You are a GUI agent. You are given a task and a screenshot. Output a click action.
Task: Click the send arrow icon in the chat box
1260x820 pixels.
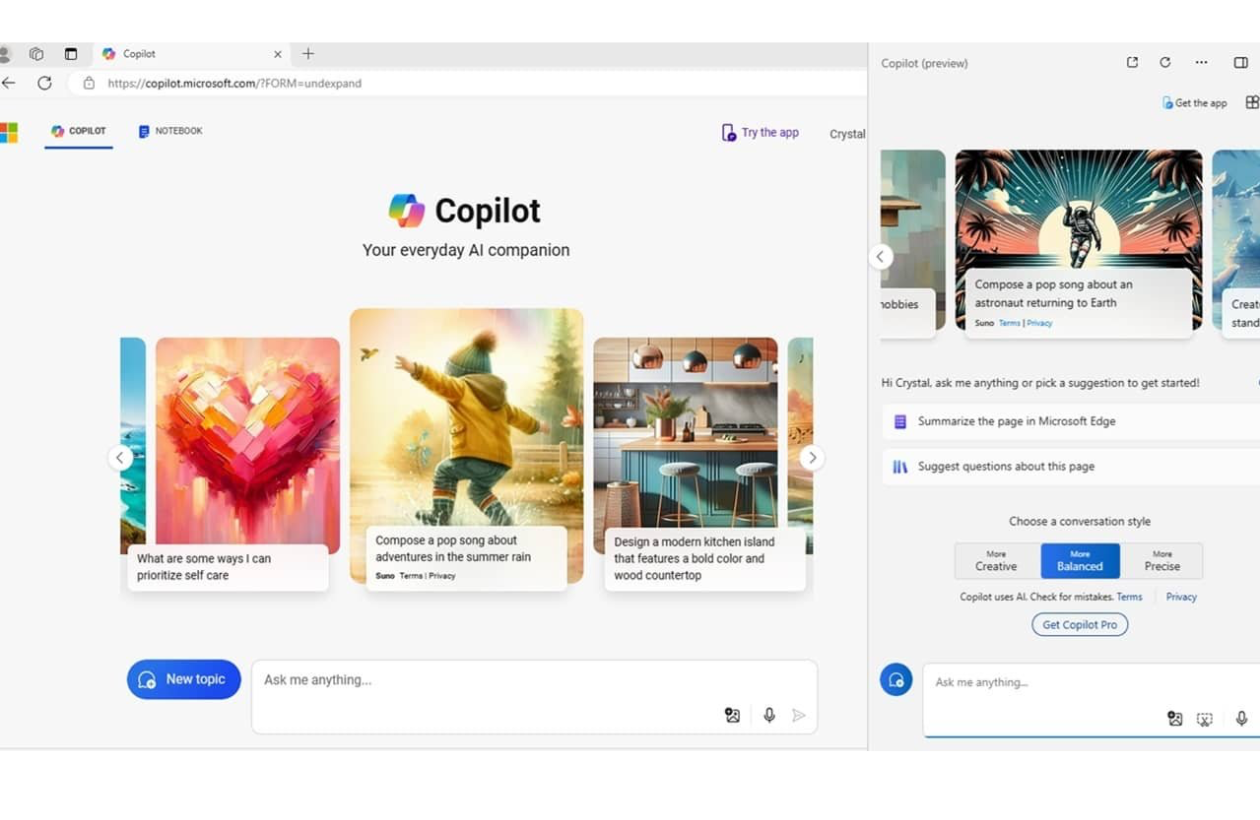pos(799,715)
